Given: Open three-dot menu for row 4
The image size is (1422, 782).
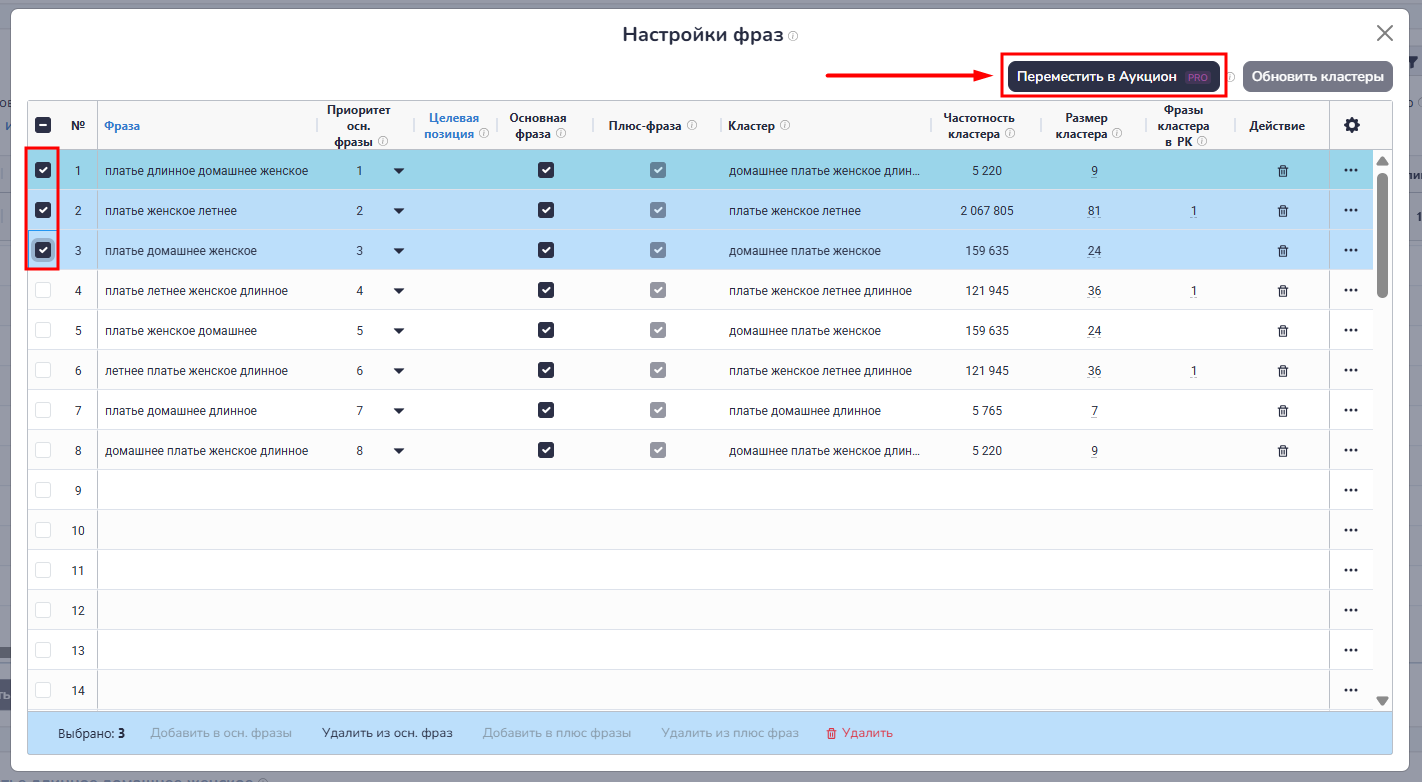Looking at the screenshot, I should [1351, 291].
